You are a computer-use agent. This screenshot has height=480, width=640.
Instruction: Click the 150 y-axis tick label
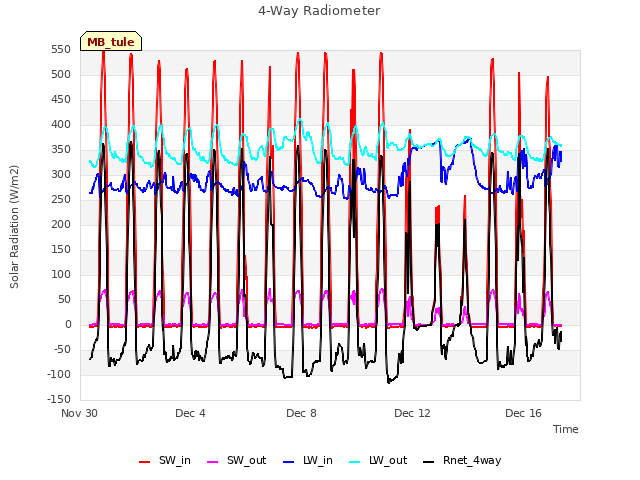pyautogui.click(x=61, y=249)
